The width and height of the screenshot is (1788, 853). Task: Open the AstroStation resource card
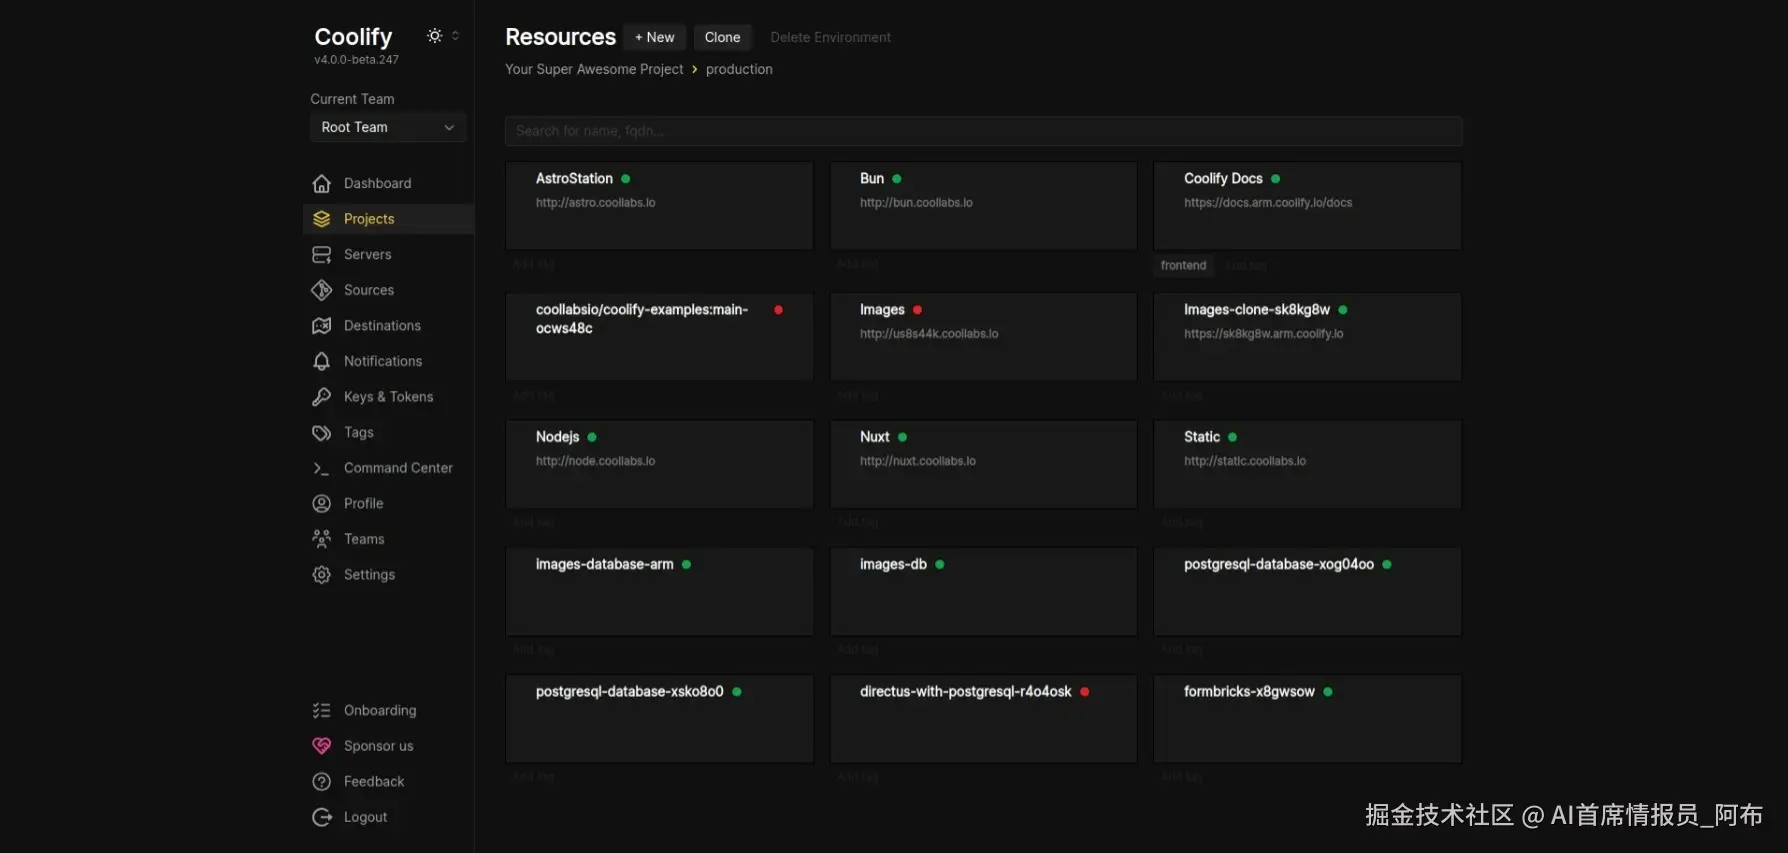pyautogui.click(x=660, y=206)
